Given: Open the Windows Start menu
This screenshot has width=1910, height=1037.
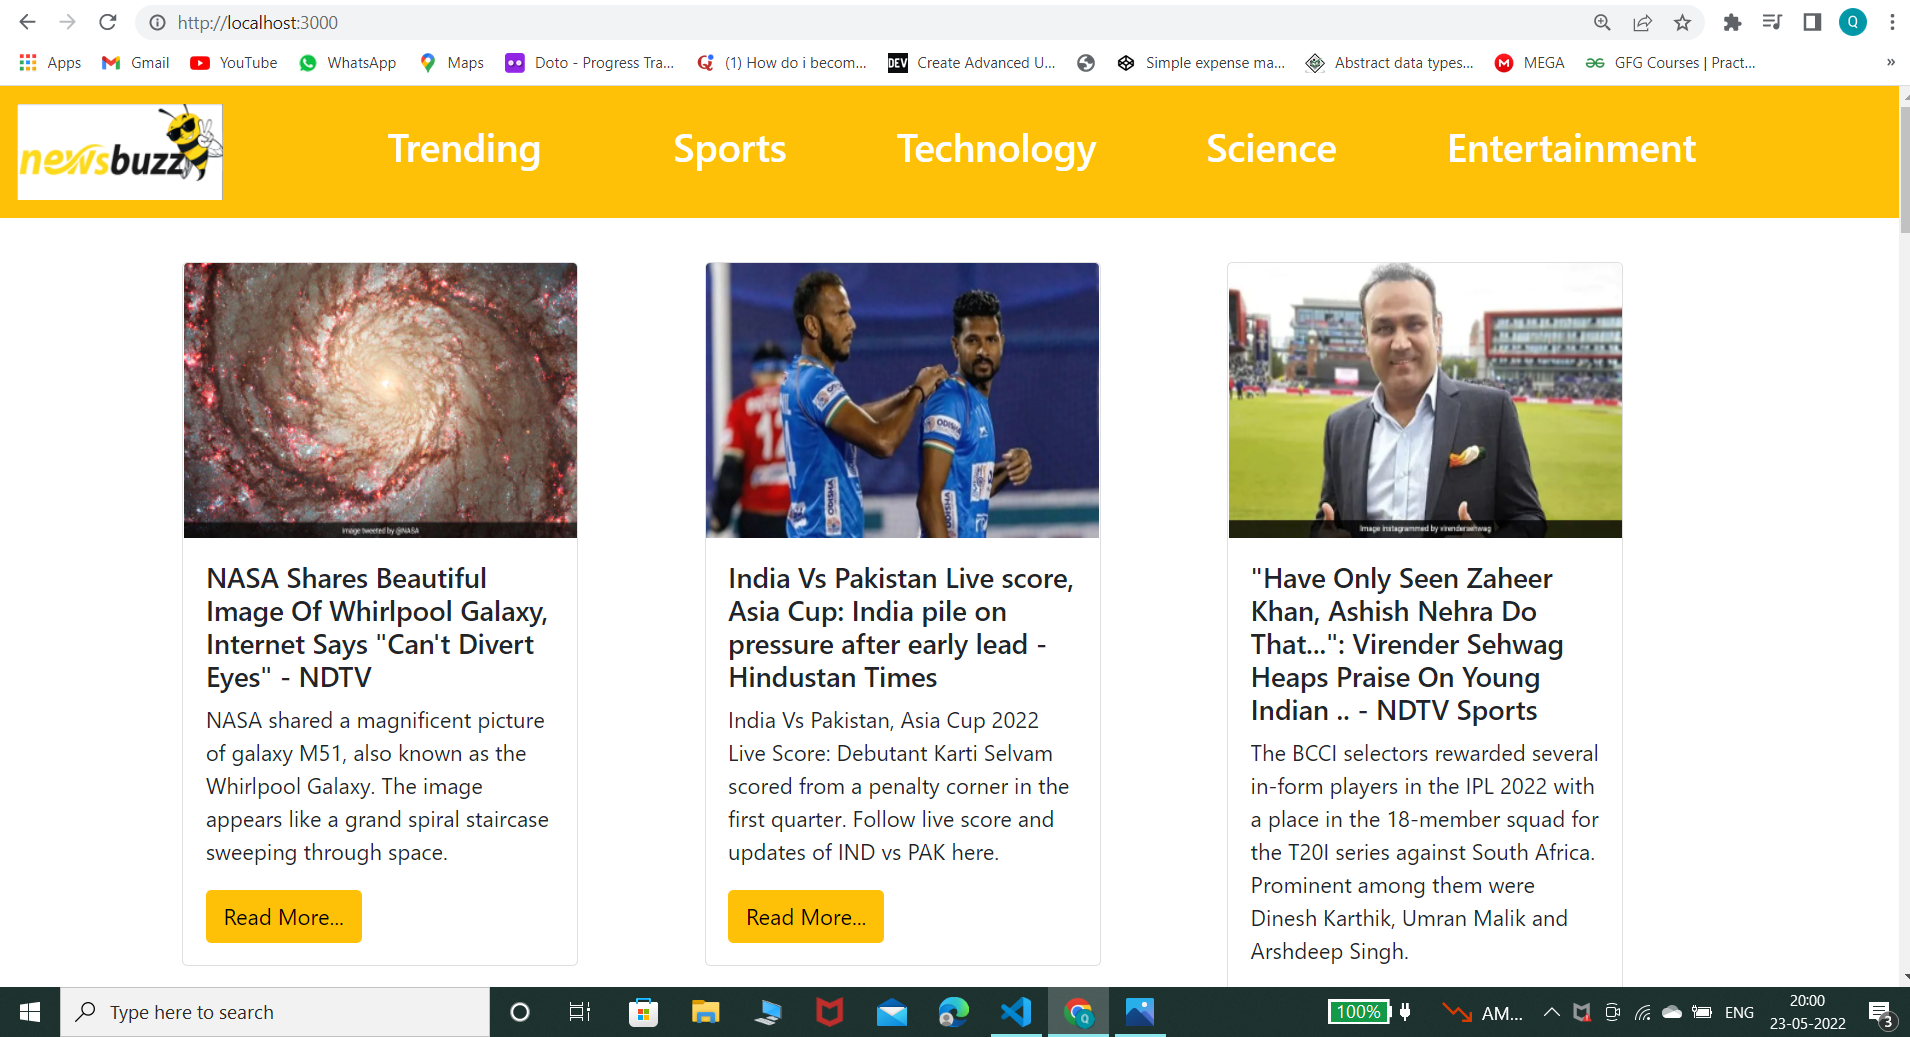Looking at the screenshot, I should pos(30,1012).
